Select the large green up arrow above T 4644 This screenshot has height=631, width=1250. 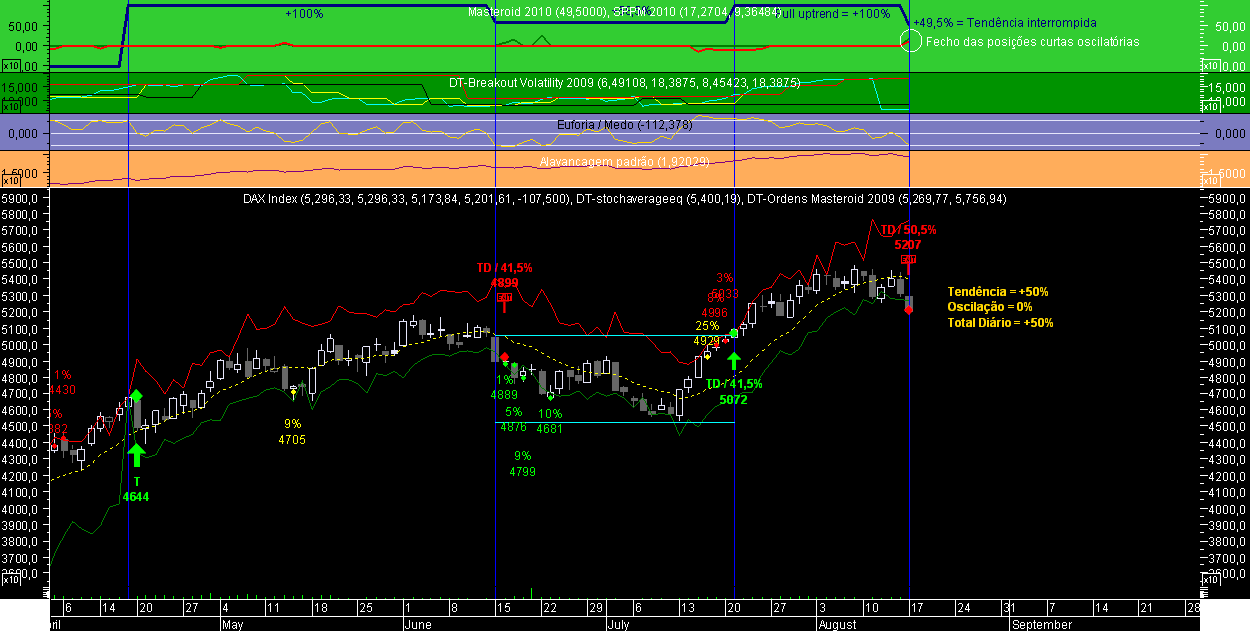coord(136,454)
